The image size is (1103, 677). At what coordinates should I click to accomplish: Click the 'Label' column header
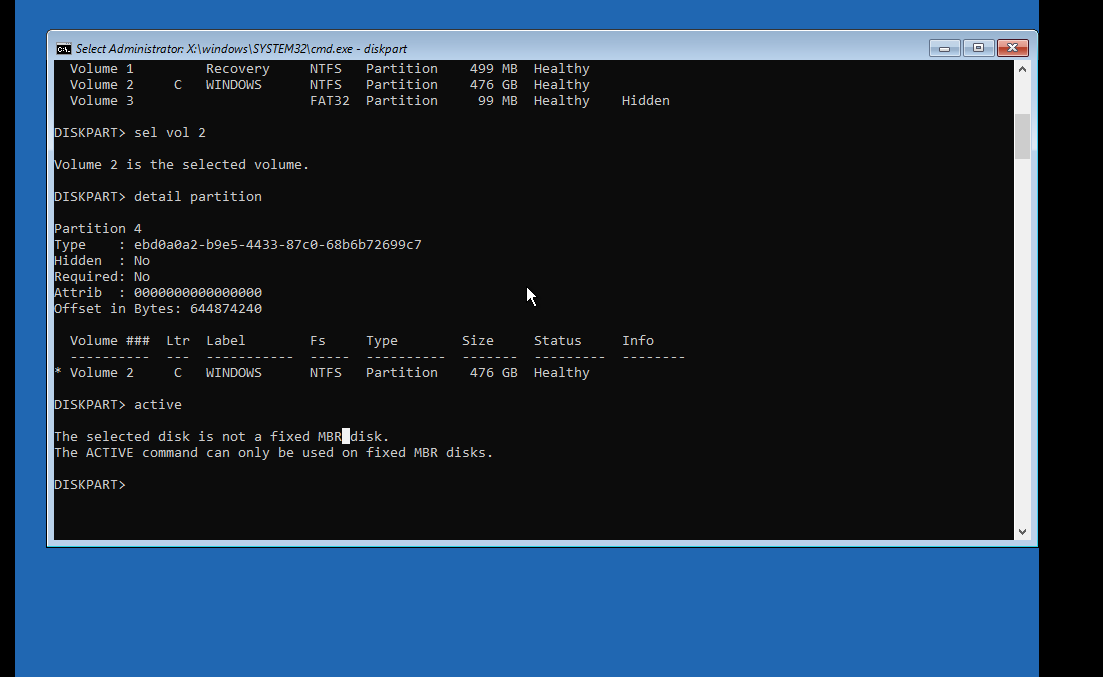(226, 341)
